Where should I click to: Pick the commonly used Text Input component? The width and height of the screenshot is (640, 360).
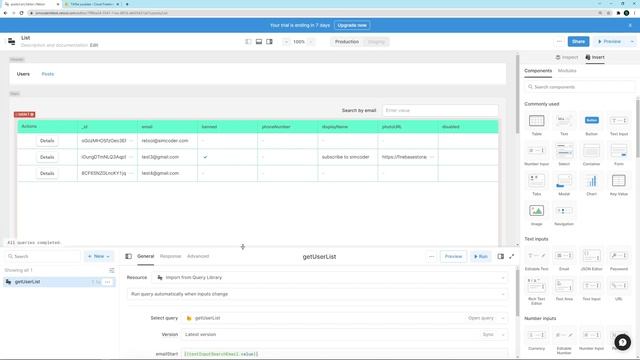pyautogui.click(x=619, y=121)
